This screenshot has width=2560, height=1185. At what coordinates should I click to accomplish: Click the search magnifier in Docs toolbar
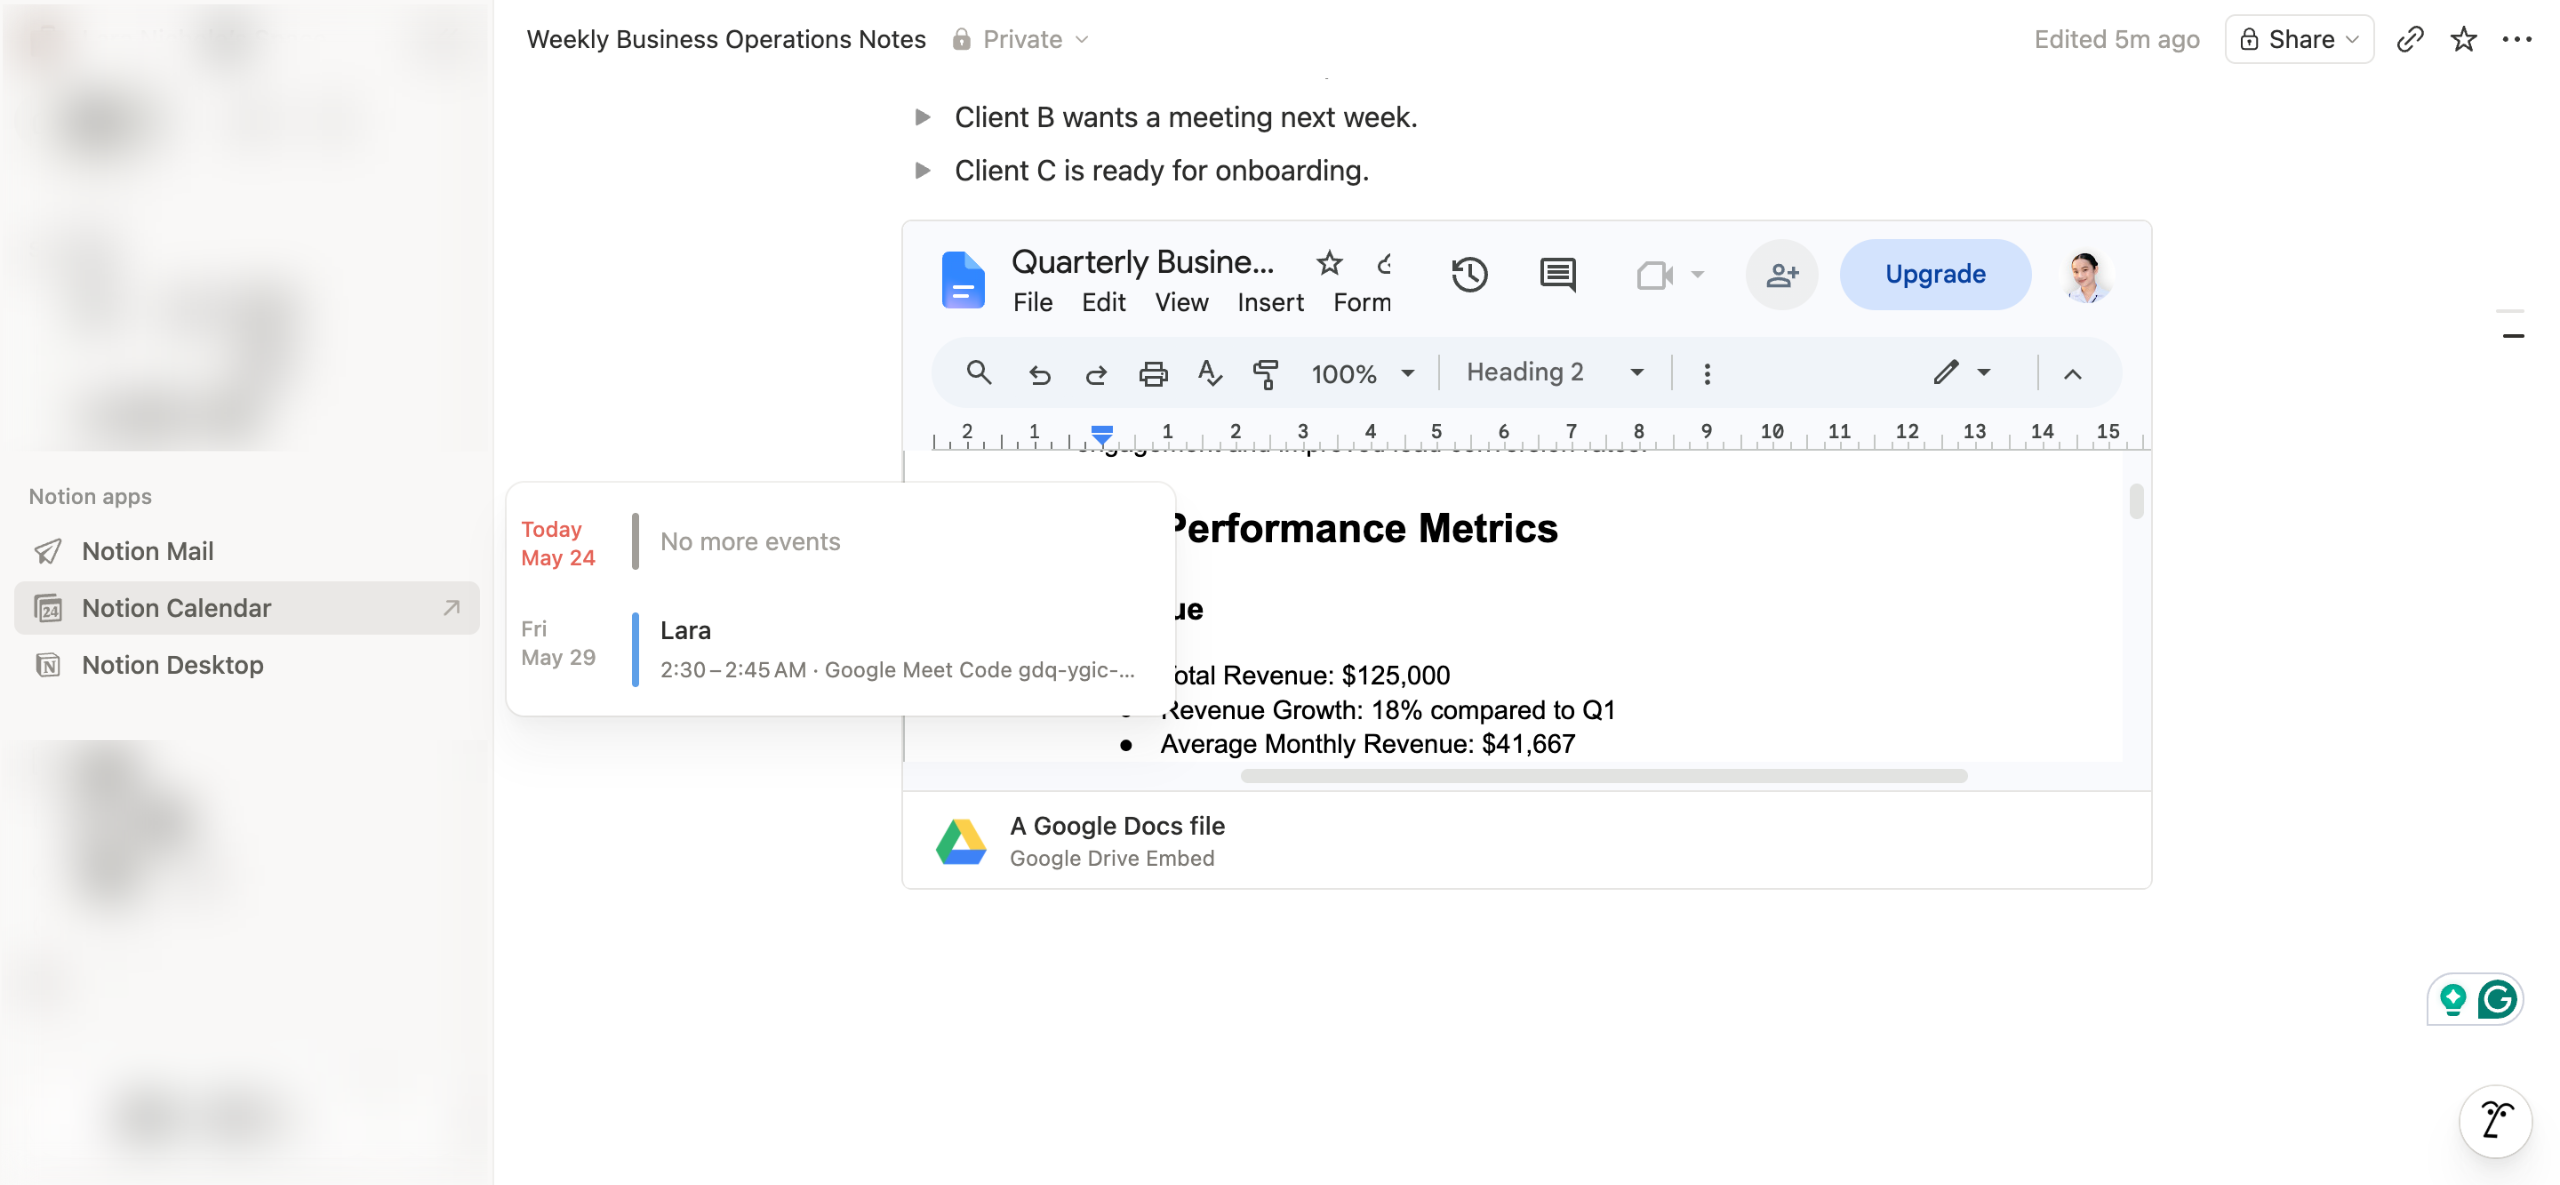[978, 373]
